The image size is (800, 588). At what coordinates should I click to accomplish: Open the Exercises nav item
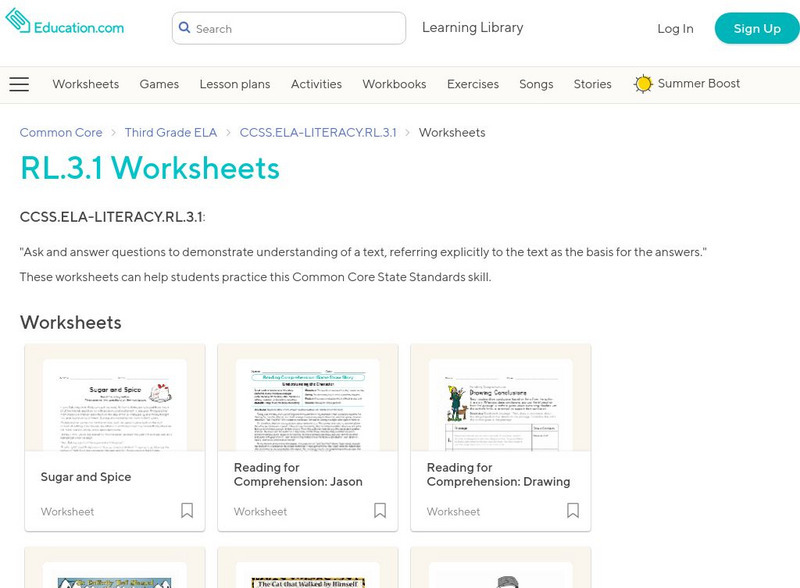(473, 84)
